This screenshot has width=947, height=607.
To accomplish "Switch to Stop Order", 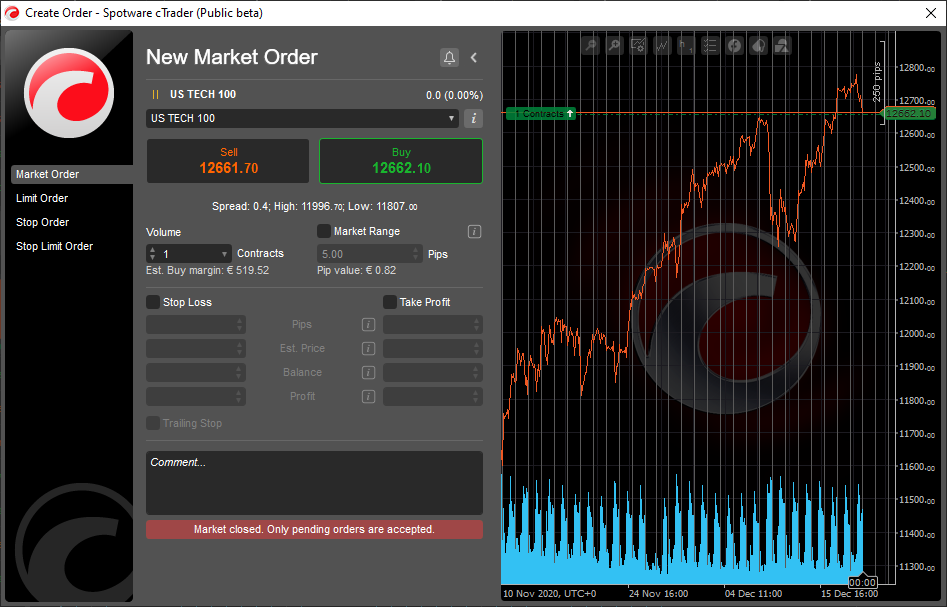I will [x=42, y=222].
